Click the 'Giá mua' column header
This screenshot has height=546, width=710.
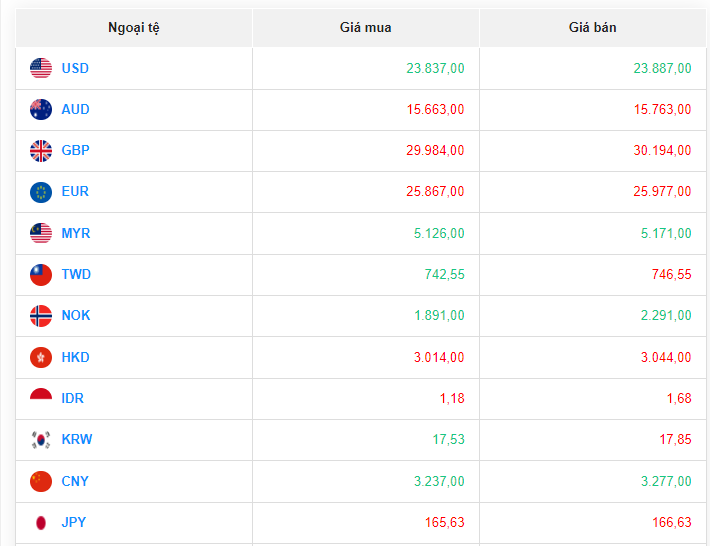point(365,27)
